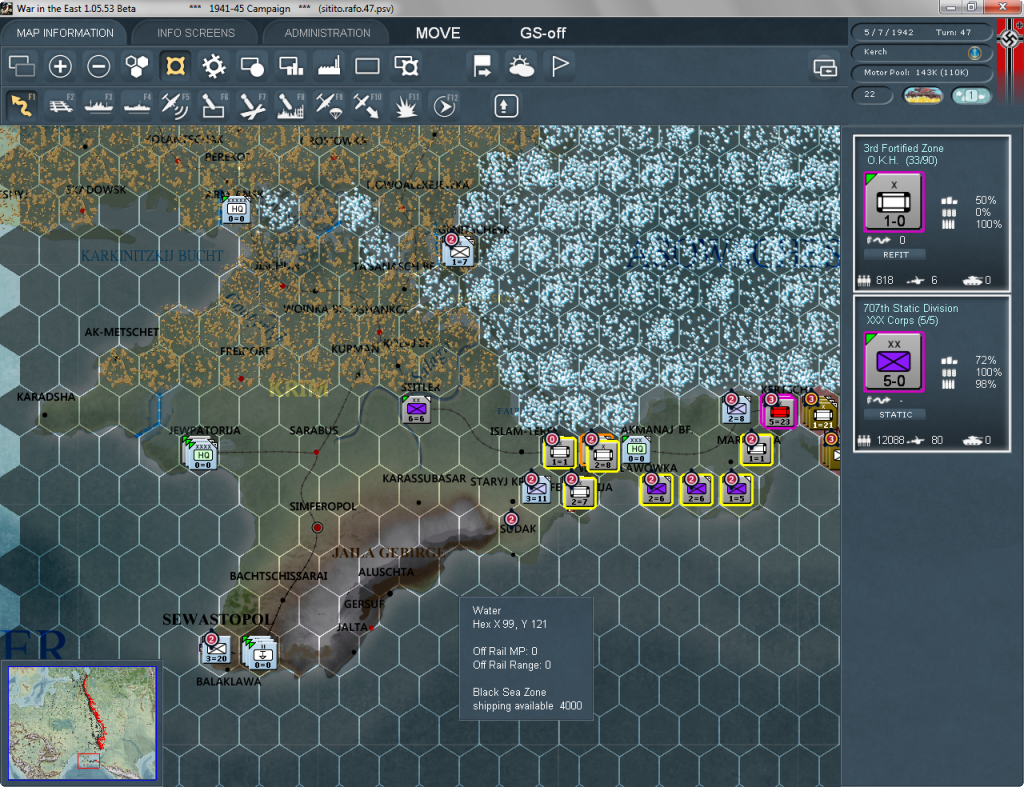Select the 3=20 unit counter at Sewastopol
Image resolution: width=1024 pixels, height=787 pixels.
click(x=216, y=650)
